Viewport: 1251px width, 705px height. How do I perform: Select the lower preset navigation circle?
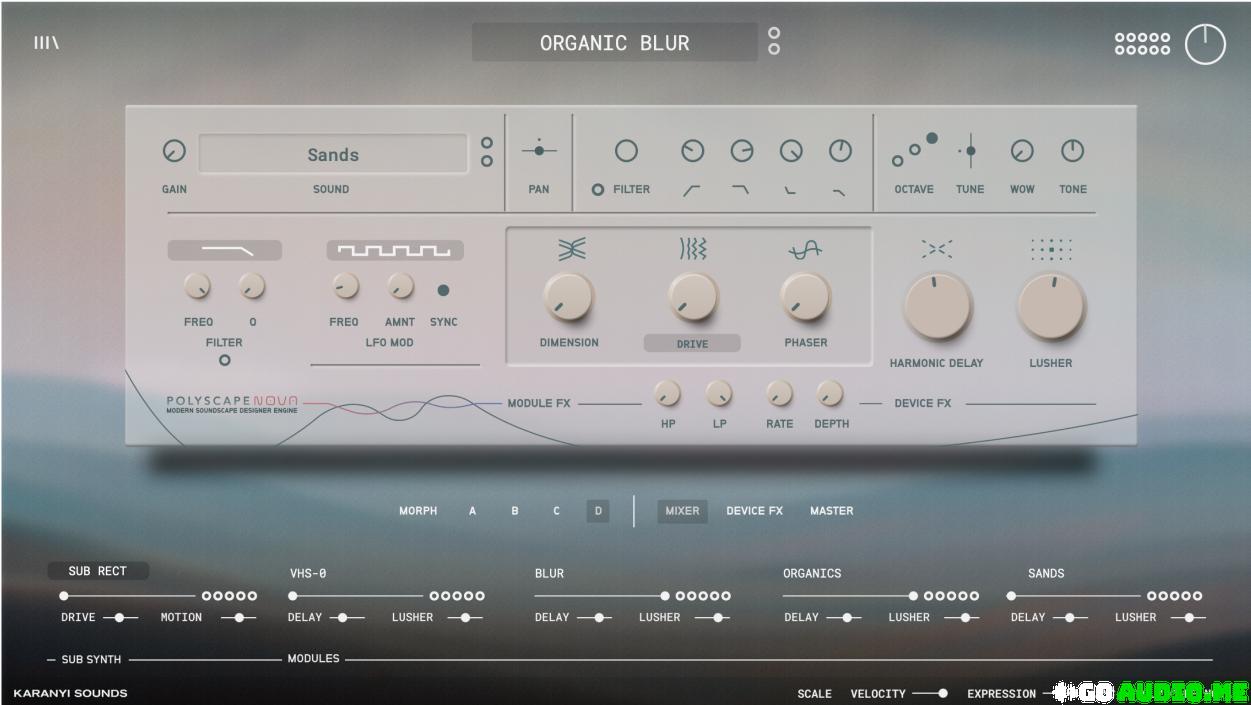click(x=773, y=49)
